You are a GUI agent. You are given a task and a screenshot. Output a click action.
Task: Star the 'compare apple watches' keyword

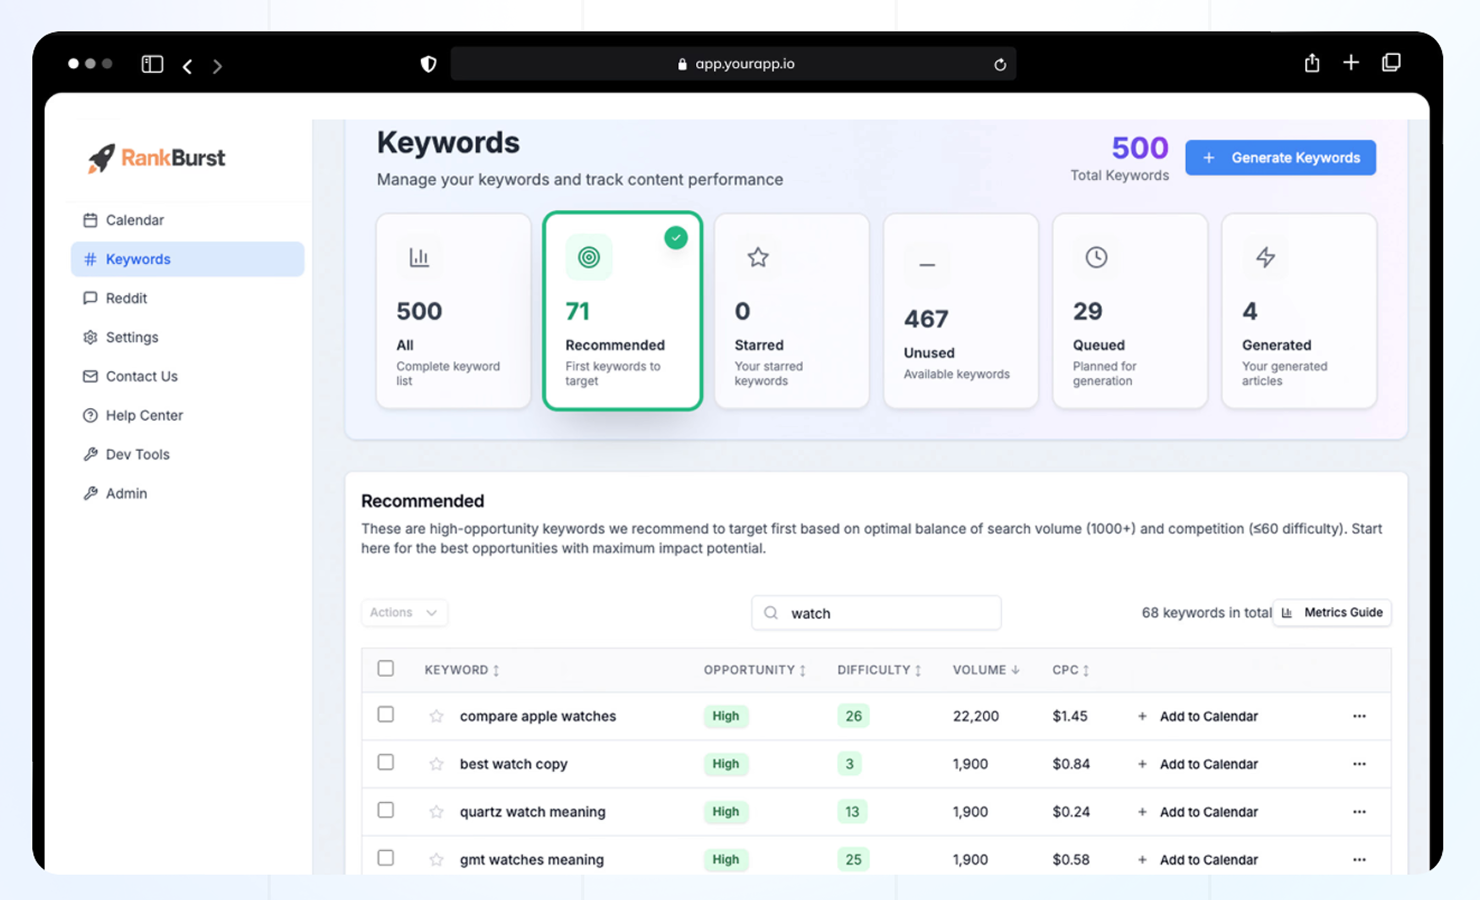(x=436, y=716)
